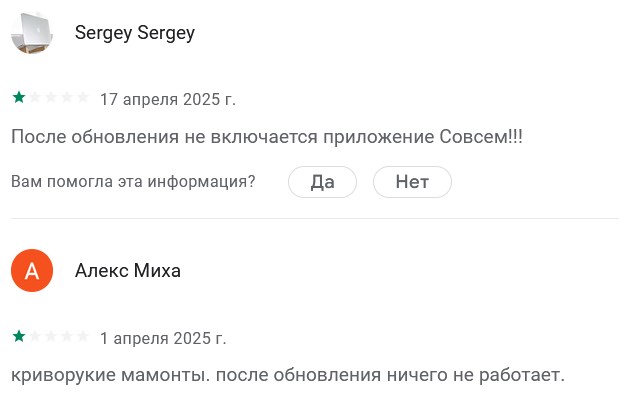
Task: Click the orange "А" avatar of Алекс Миха
Action: [32, 270]
